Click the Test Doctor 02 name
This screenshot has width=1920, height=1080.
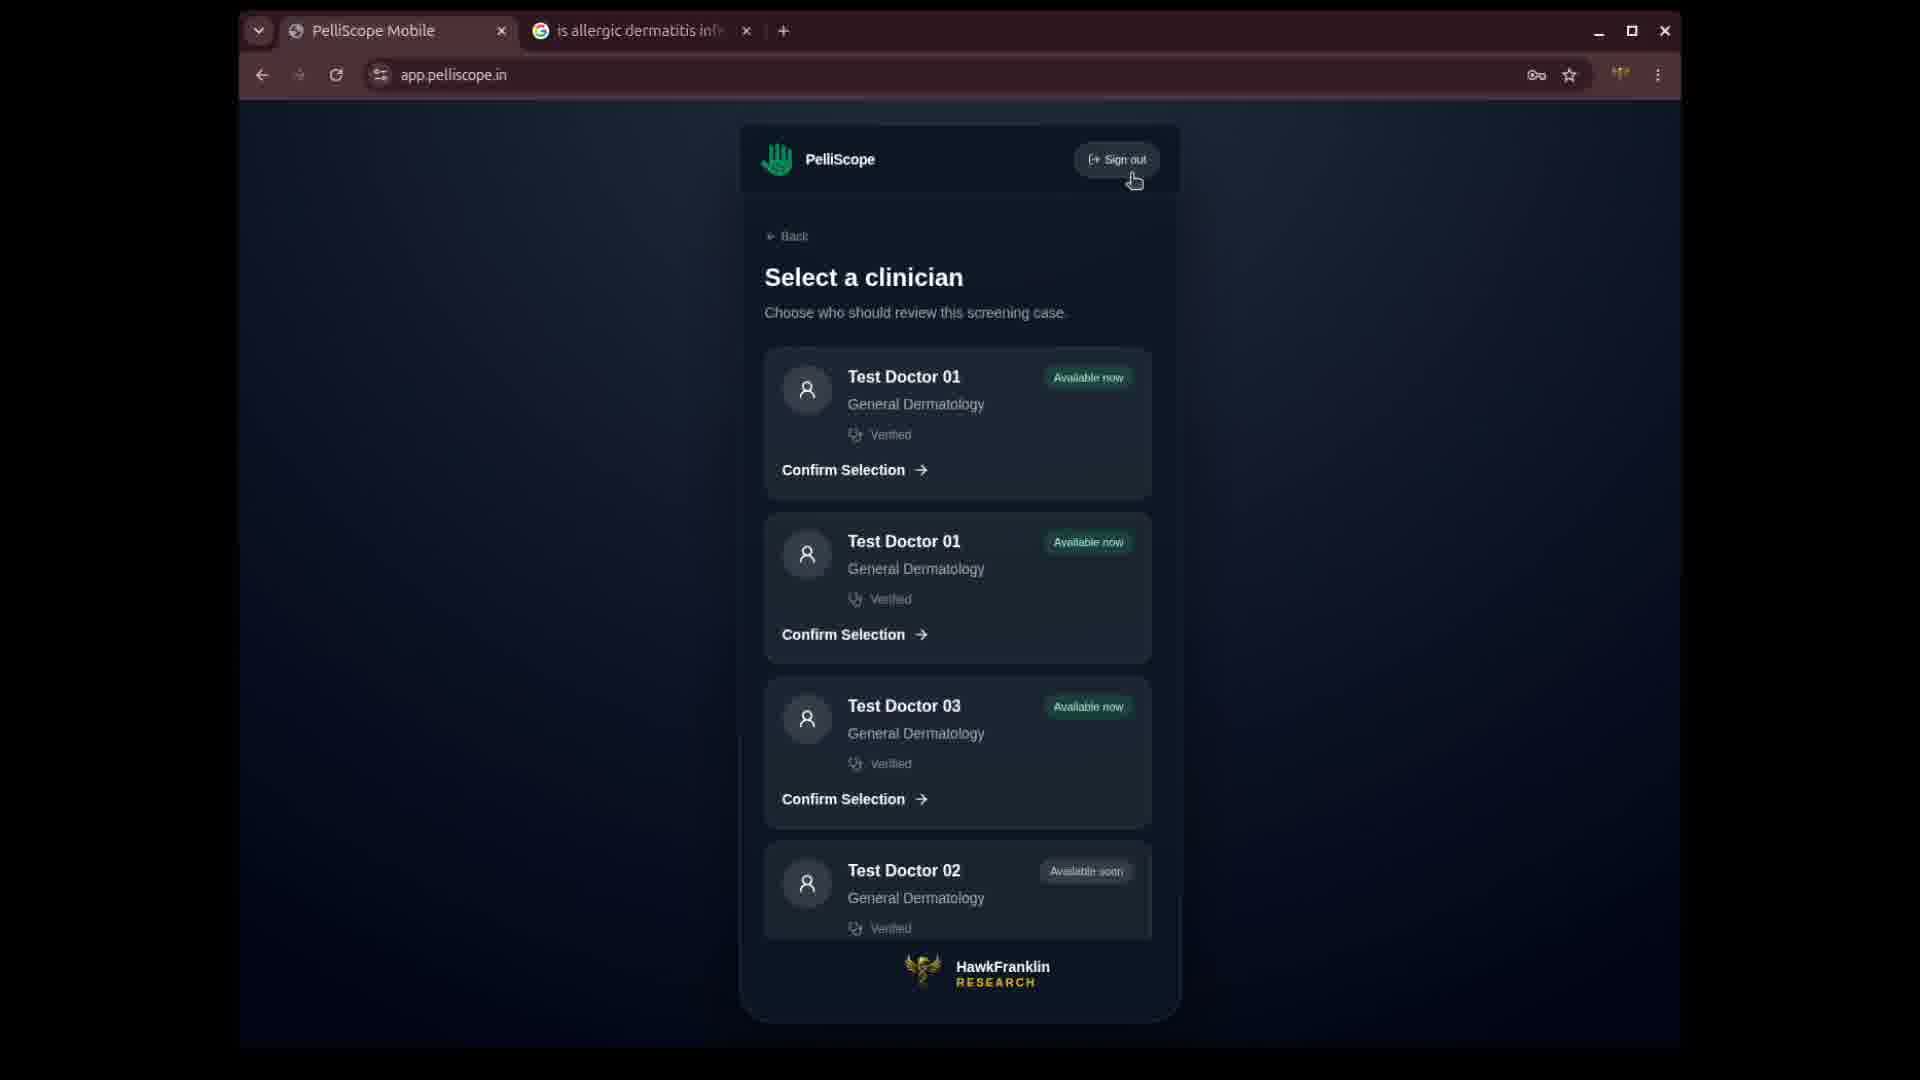pos(904,871)
